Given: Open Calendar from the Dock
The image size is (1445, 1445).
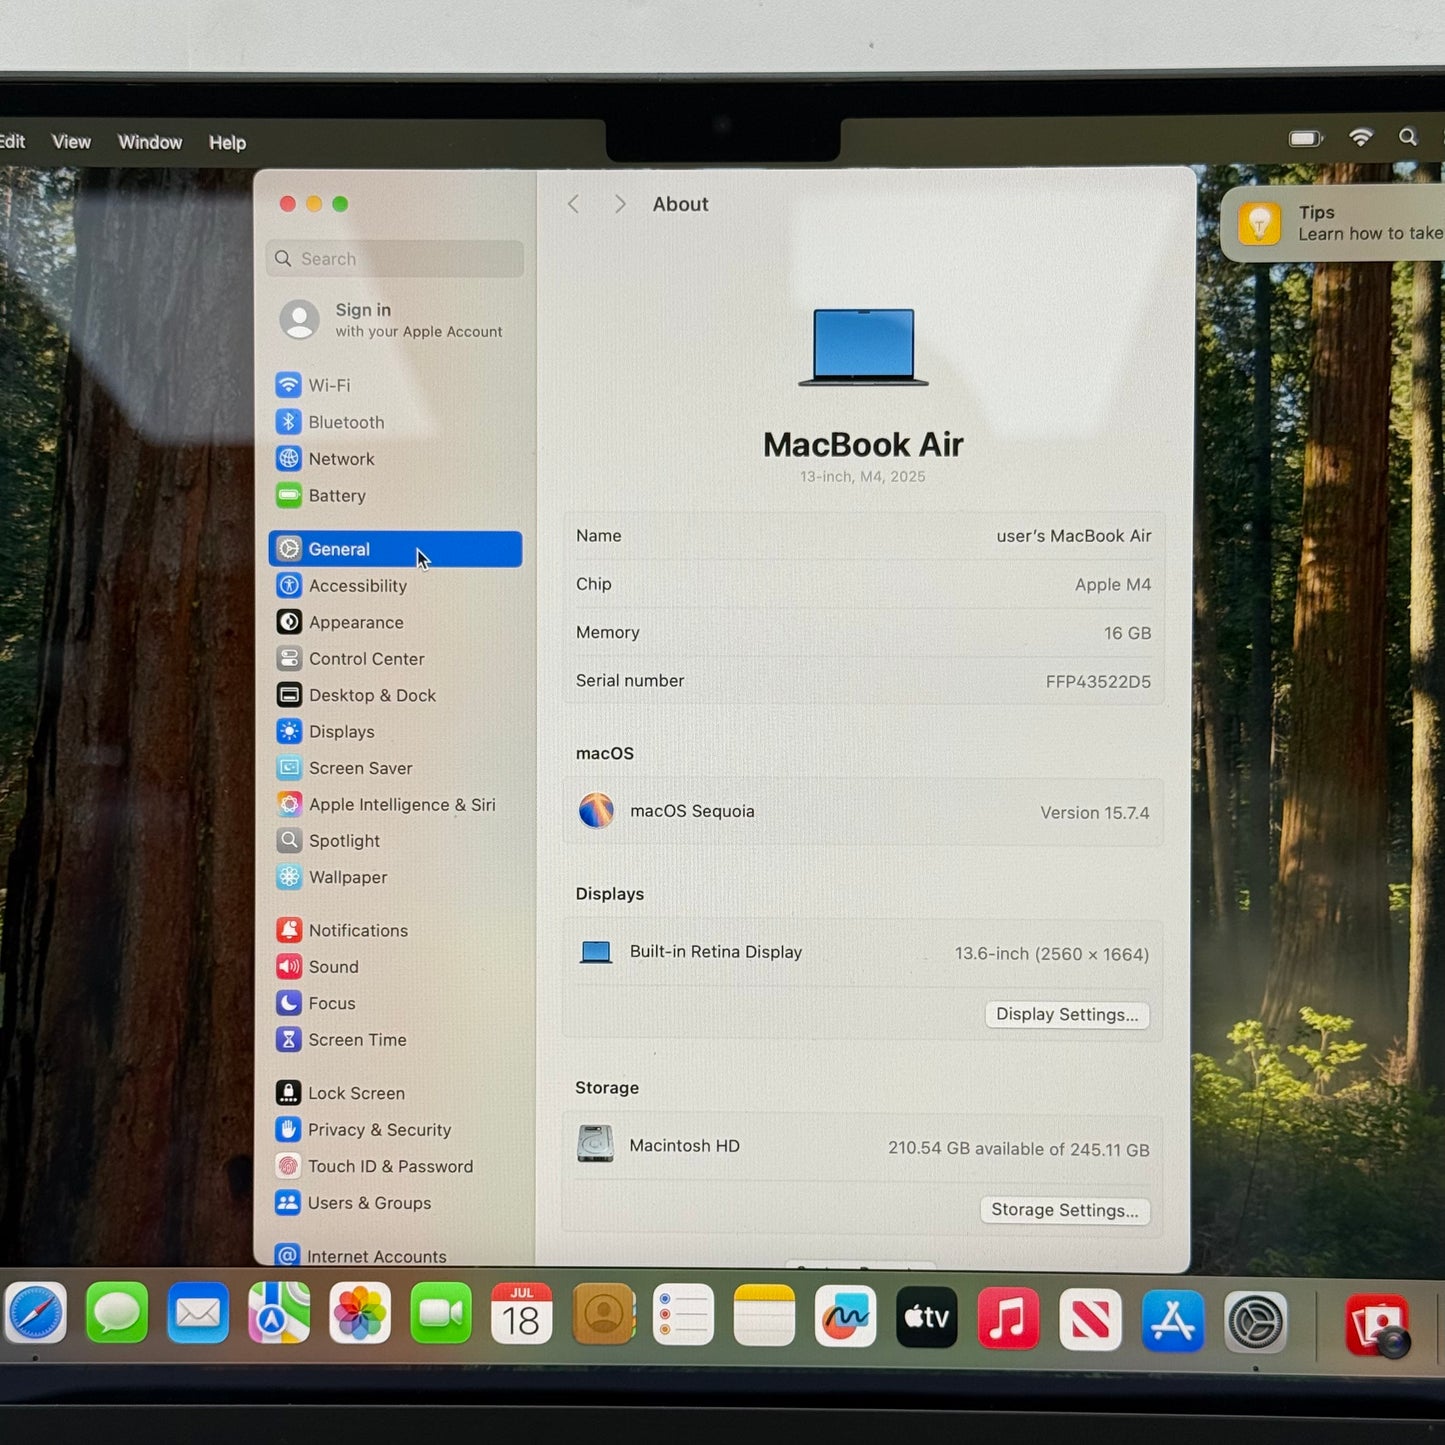Looking at the screenshot, I should tap(522, 1314).
